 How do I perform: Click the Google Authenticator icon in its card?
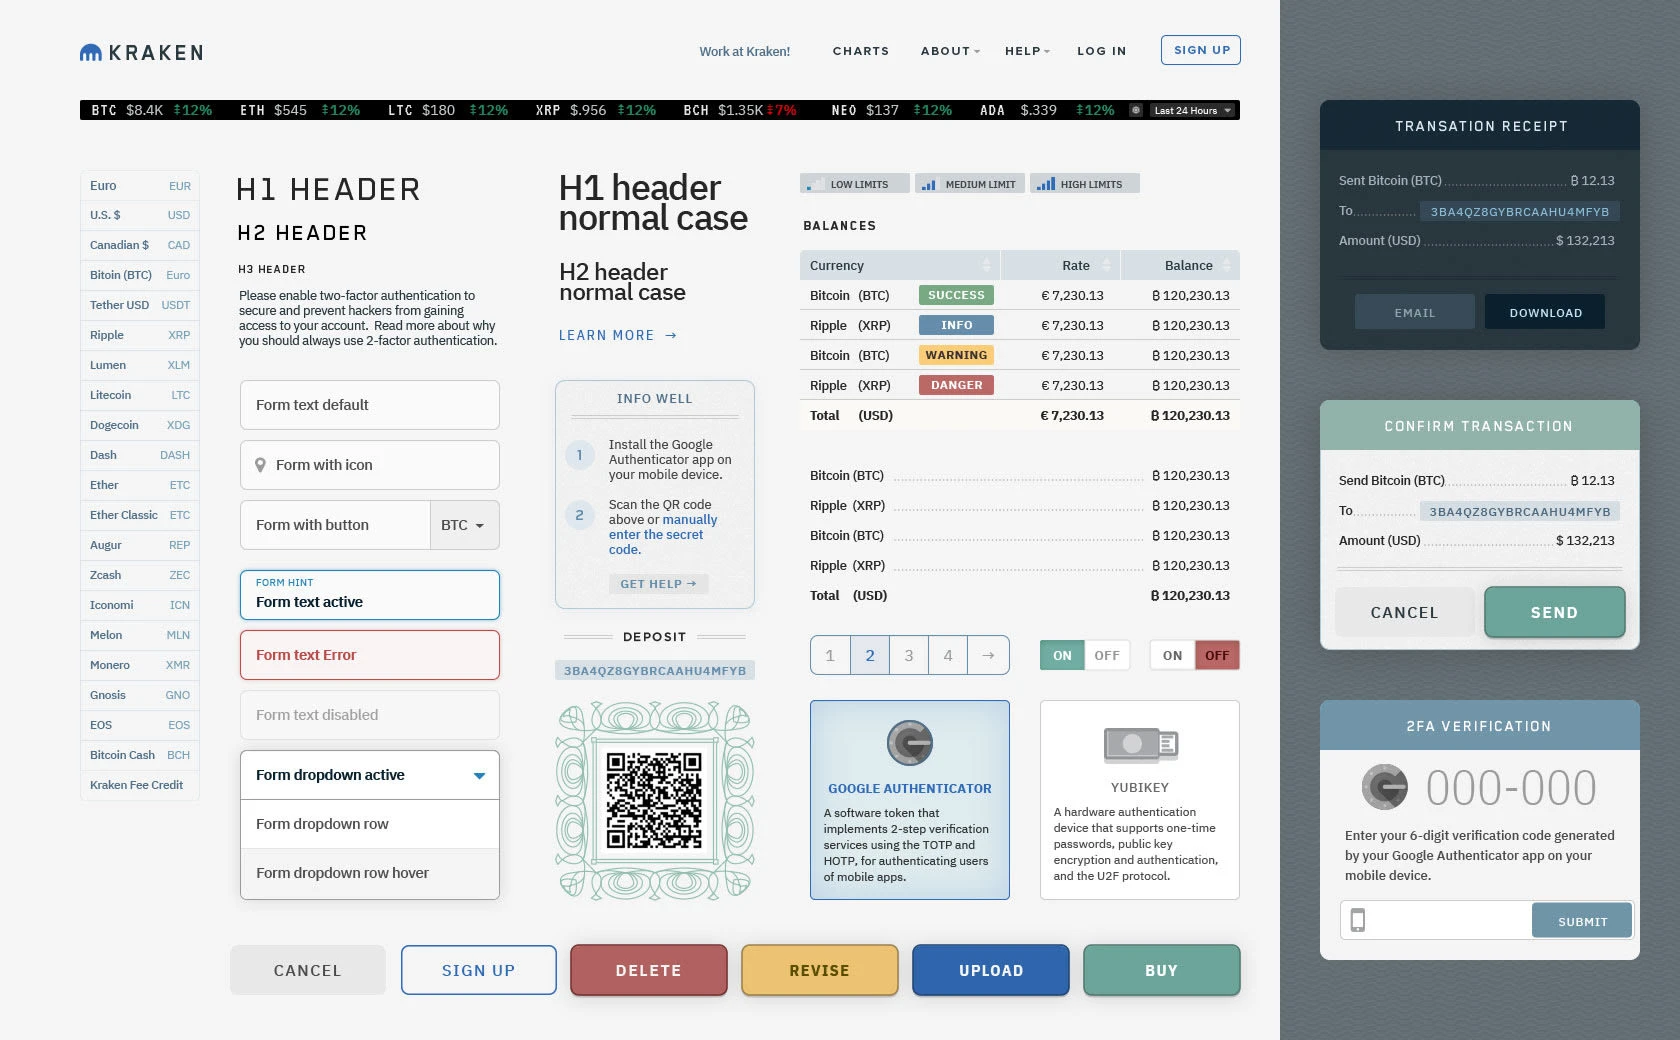point(910,743)
